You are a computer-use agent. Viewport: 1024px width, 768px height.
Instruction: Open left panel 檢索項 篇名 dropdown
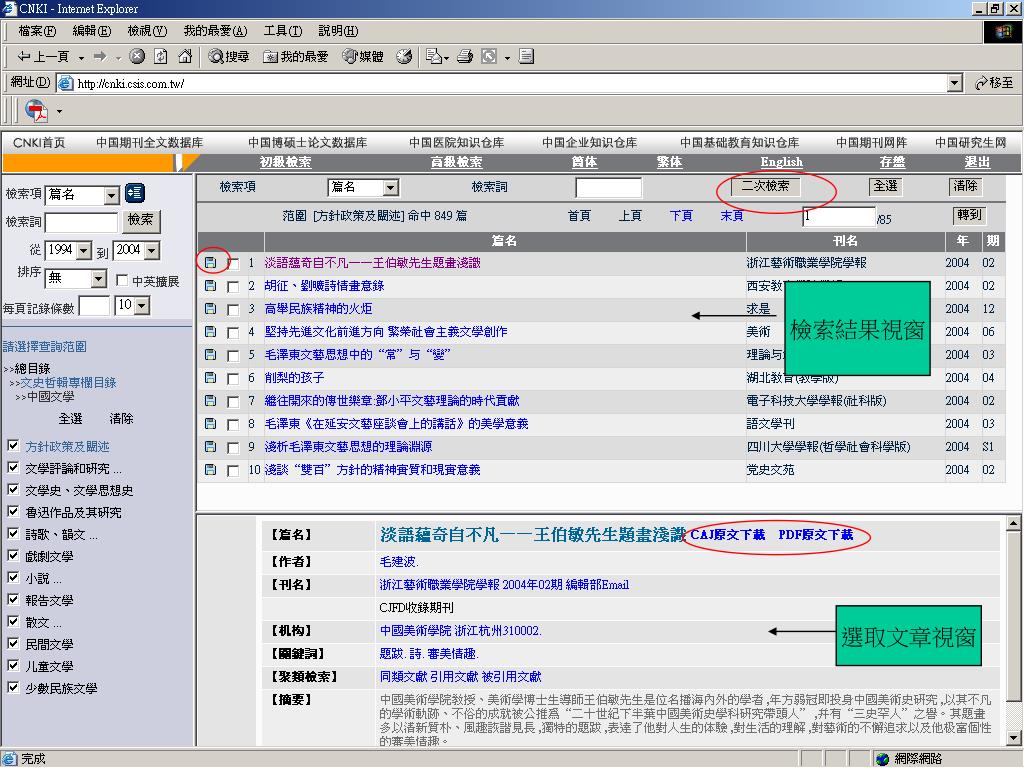click(x=112, y=195)
